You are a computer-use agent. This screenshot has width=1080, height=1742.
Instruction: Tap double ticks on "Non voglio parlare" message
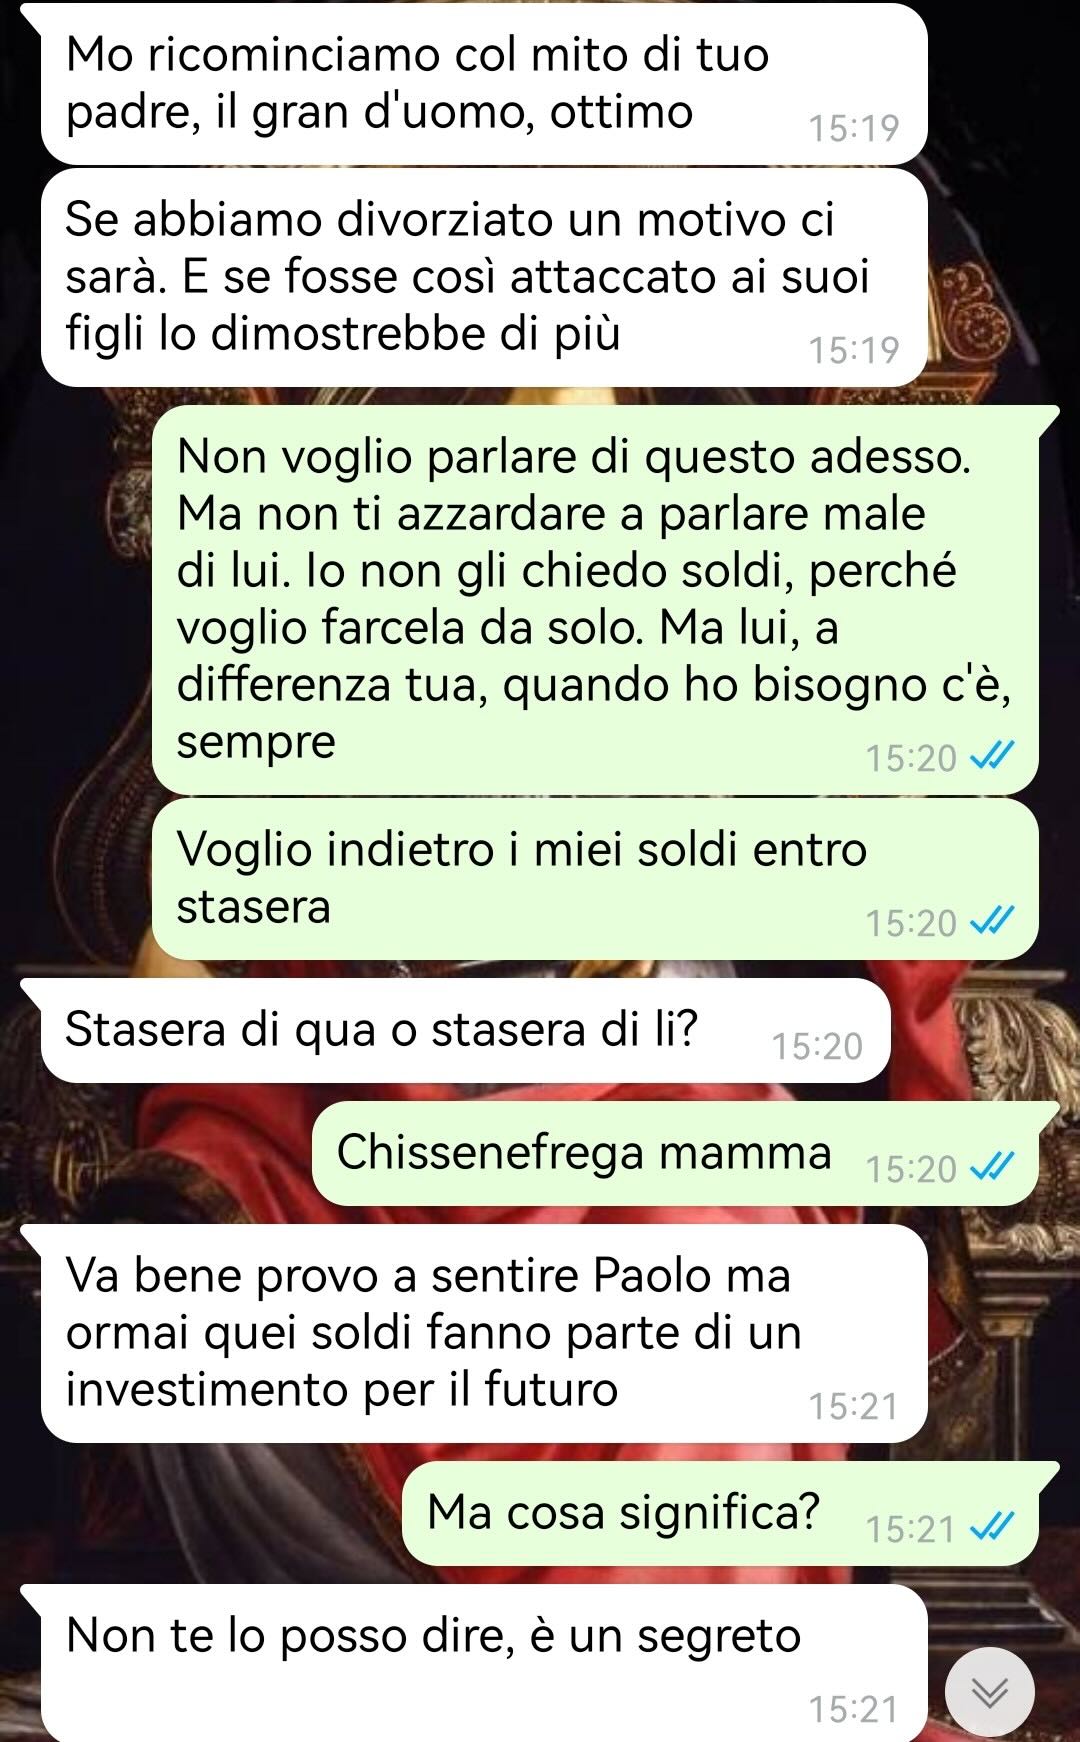(992, 756)
